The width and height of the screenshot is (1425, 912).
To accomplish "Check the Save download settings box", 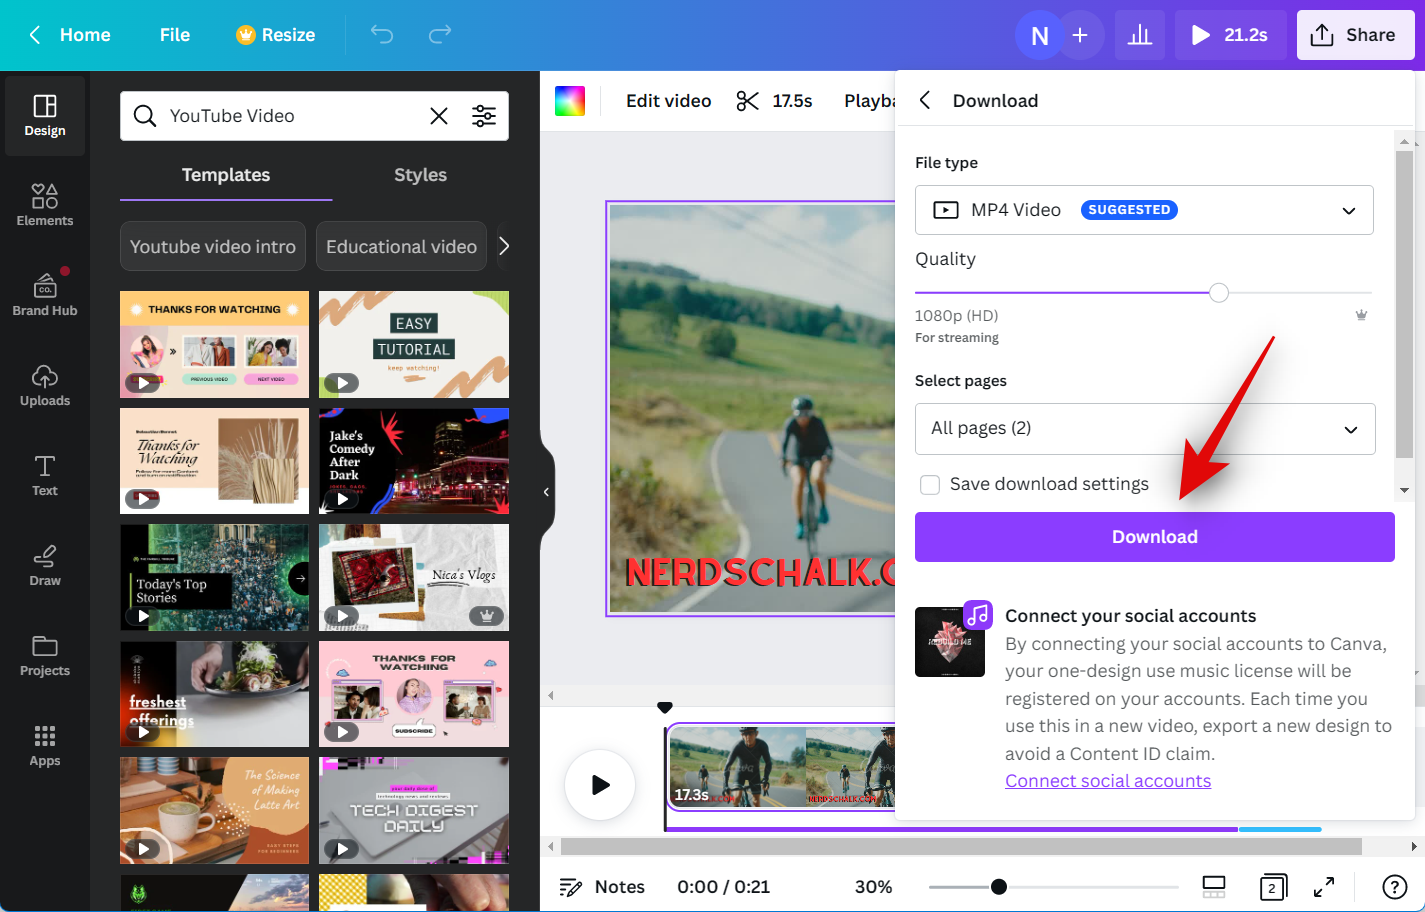I will click(930, 485).
